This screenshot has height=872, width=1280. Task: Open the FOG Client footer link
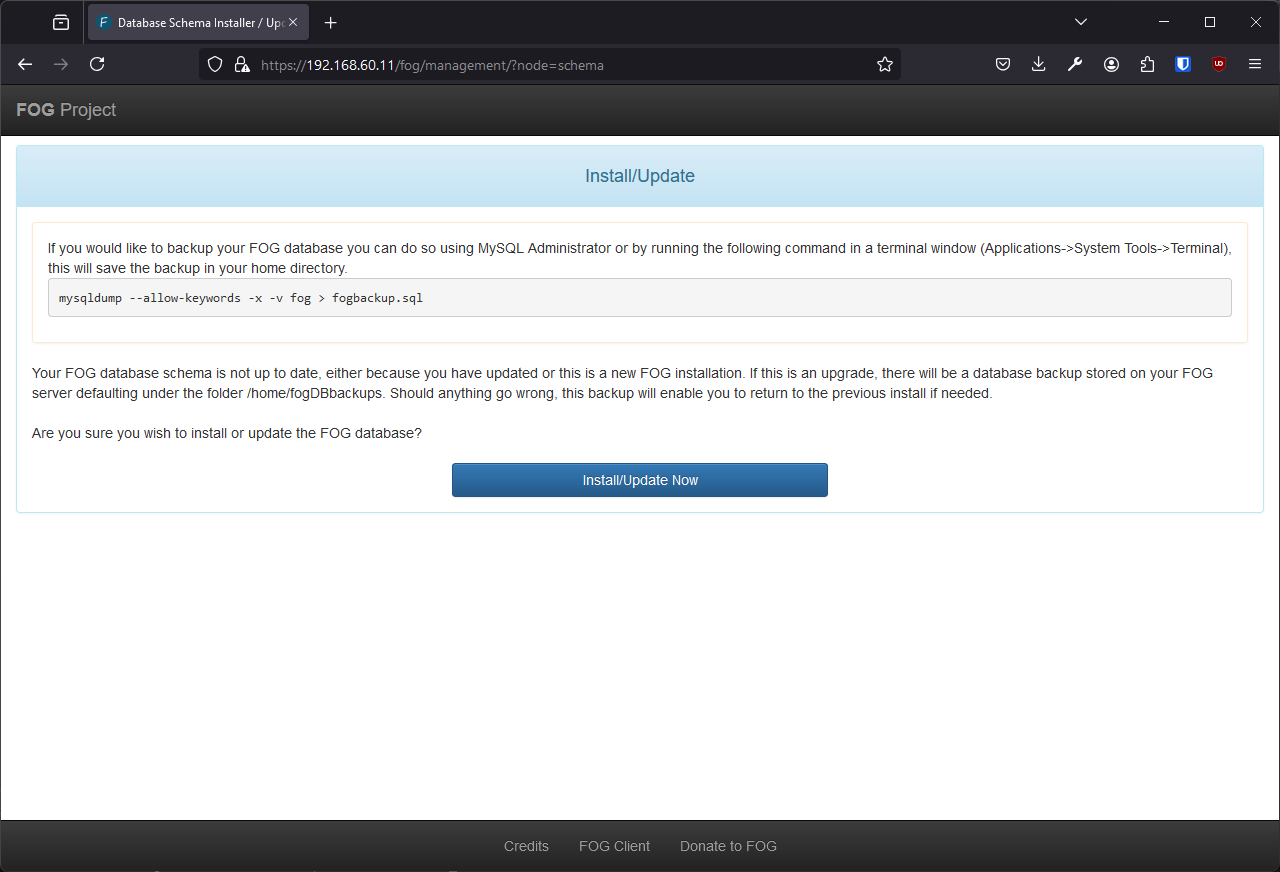pos(614,846)
